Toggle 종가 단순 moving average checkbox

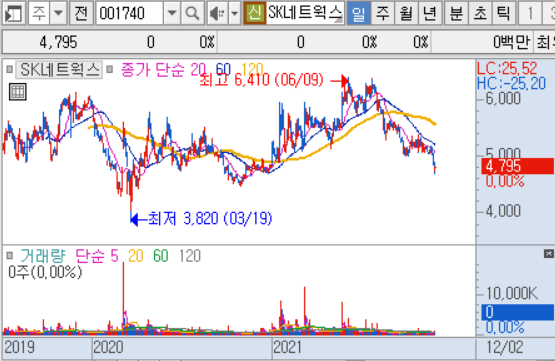point(110,69)
